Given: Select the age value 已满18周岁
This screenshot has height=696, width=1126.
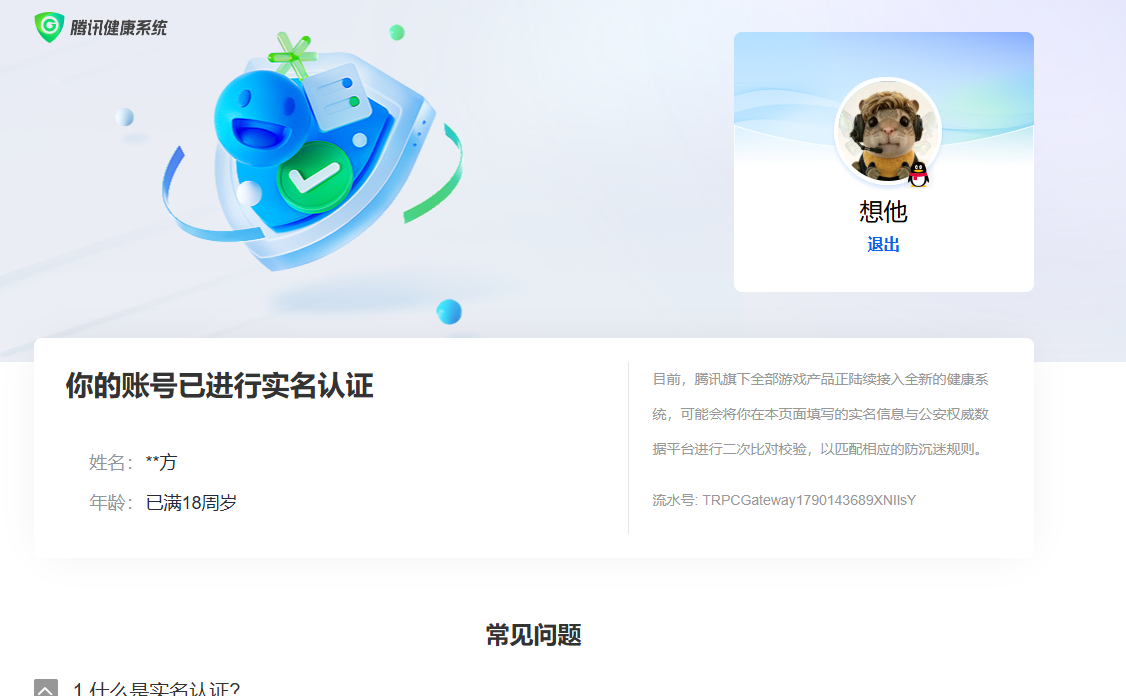Looking at the screenshot, I should [x=191, y=503].
